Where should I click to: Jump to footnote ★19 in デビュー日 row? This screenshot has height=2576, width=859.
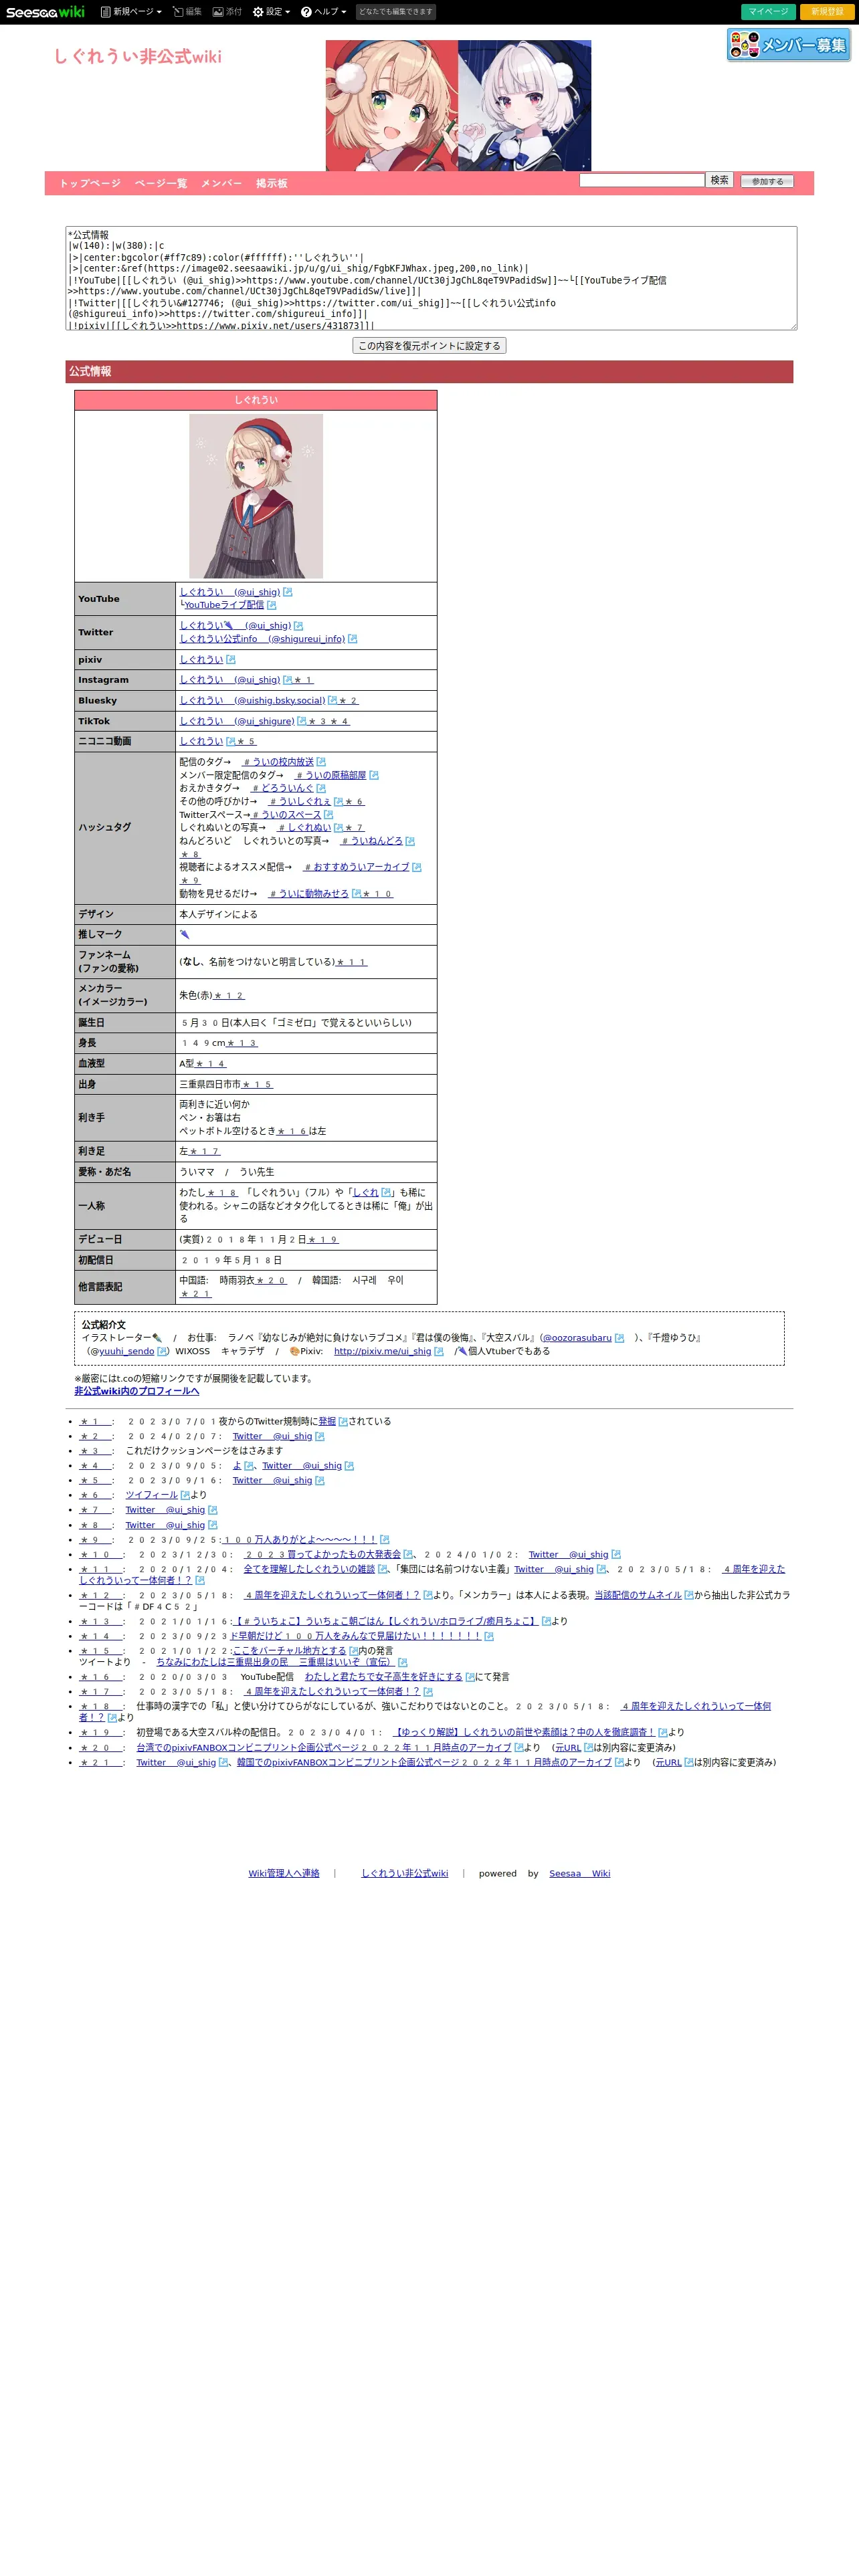click(x=323, y=1240)
